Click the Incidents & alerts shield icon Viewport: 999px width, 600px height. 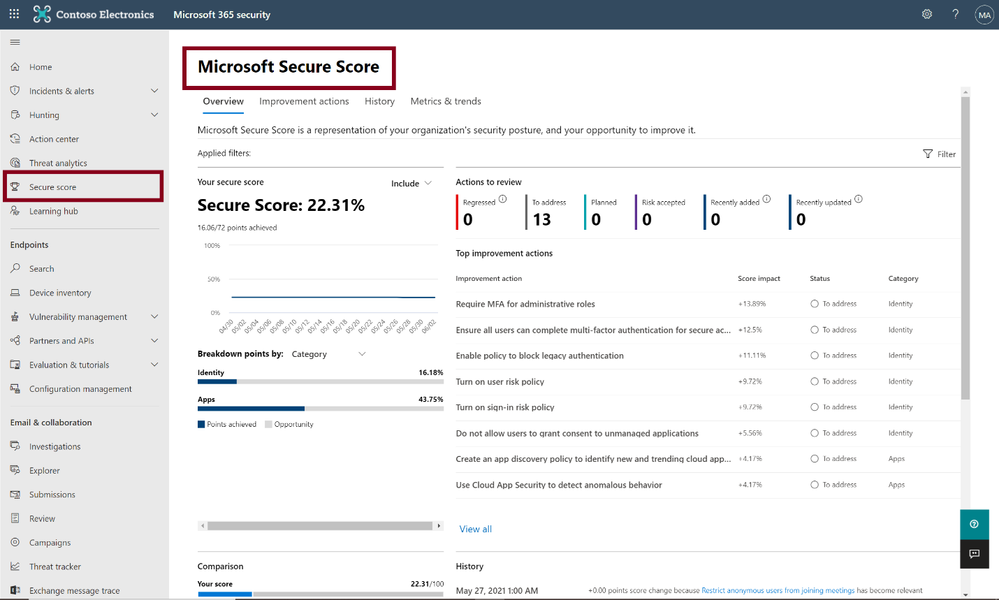pyautogui.click(x=15, y=90)
